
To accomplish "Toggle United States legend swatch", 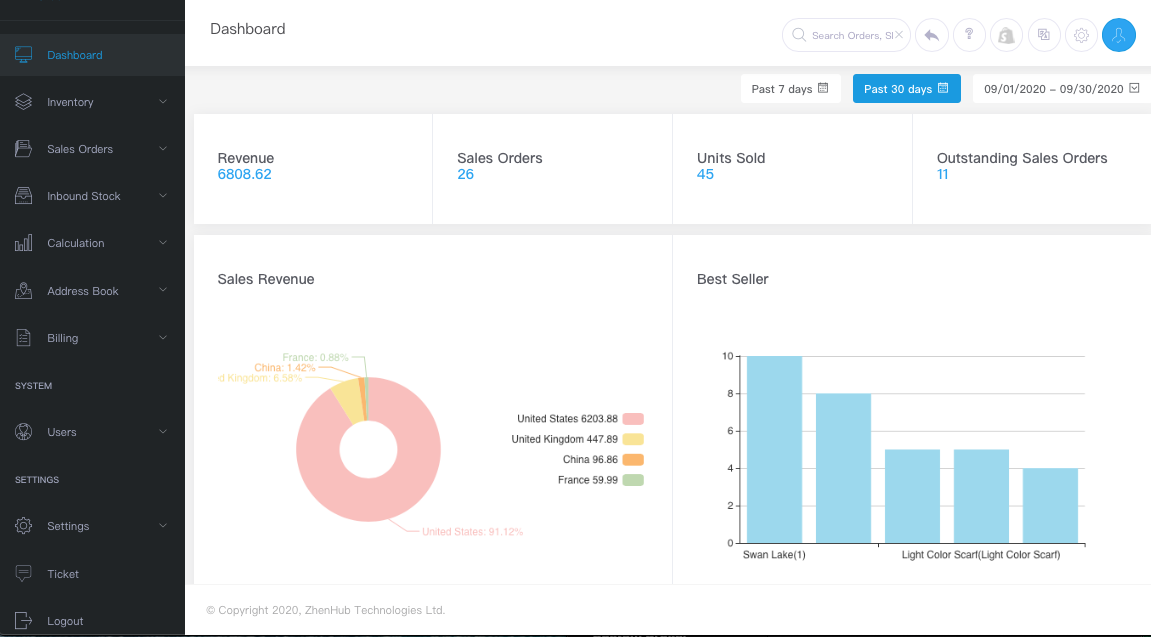I will coord(633,419).
